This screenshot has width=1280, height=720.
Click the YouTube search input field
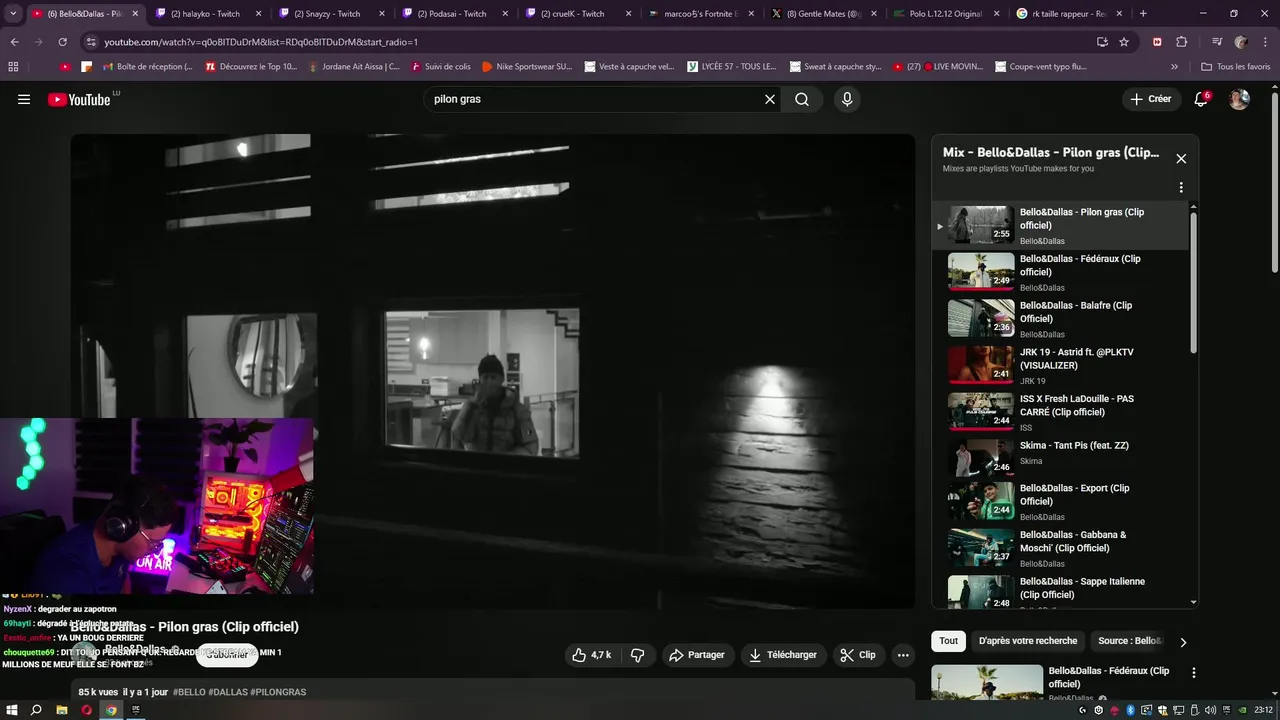click(594, 99)
